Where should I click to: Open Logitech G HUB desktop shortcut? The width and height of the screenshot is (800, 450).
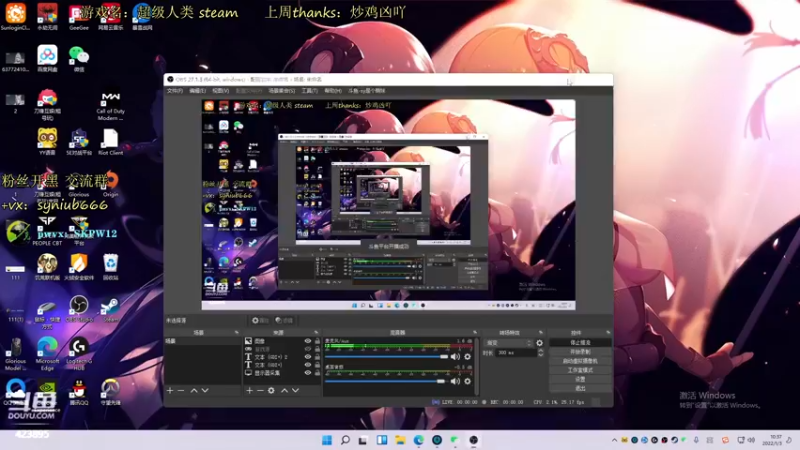point(79,352)
